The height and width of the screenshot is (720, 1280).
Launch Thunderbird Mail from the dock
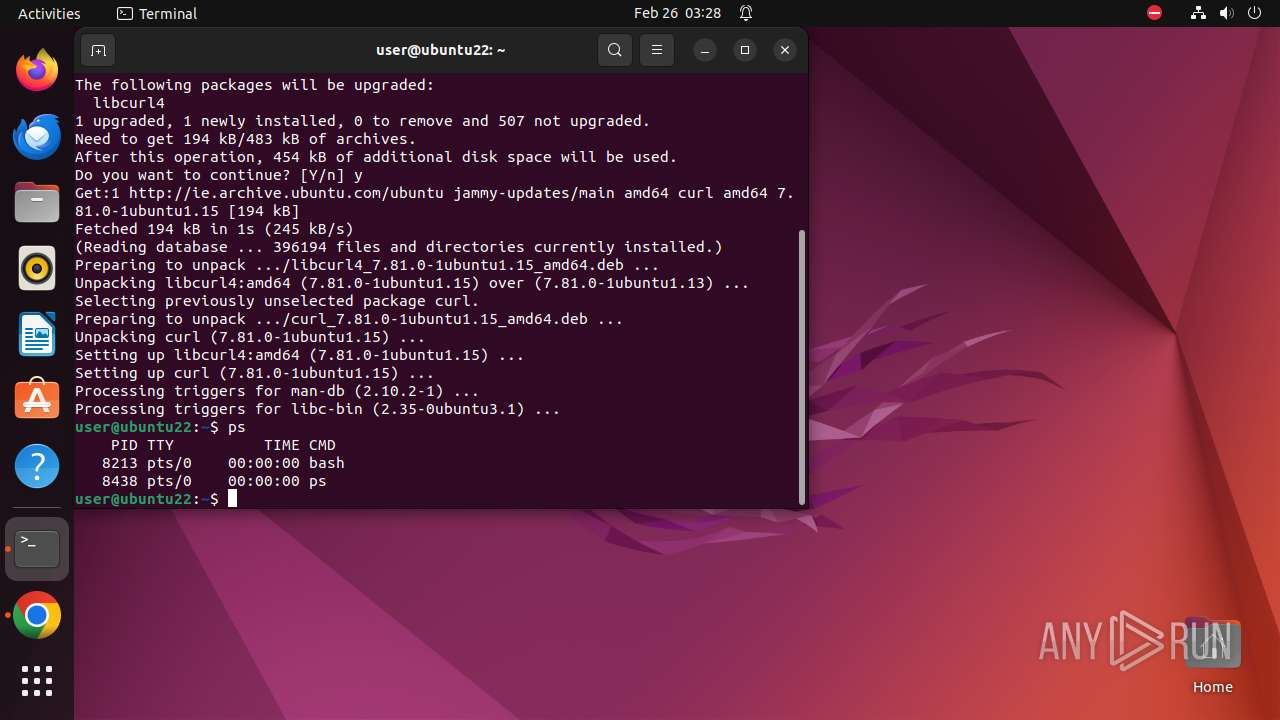click(x=37, y=136)
